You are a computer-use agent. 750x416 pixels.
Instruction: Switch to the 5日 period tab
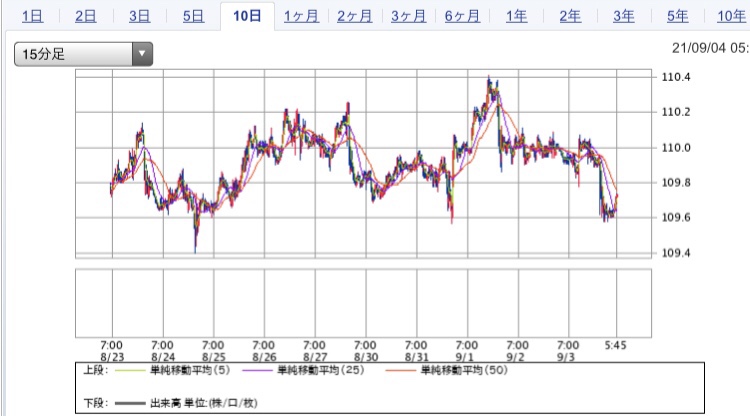[193, 16]
